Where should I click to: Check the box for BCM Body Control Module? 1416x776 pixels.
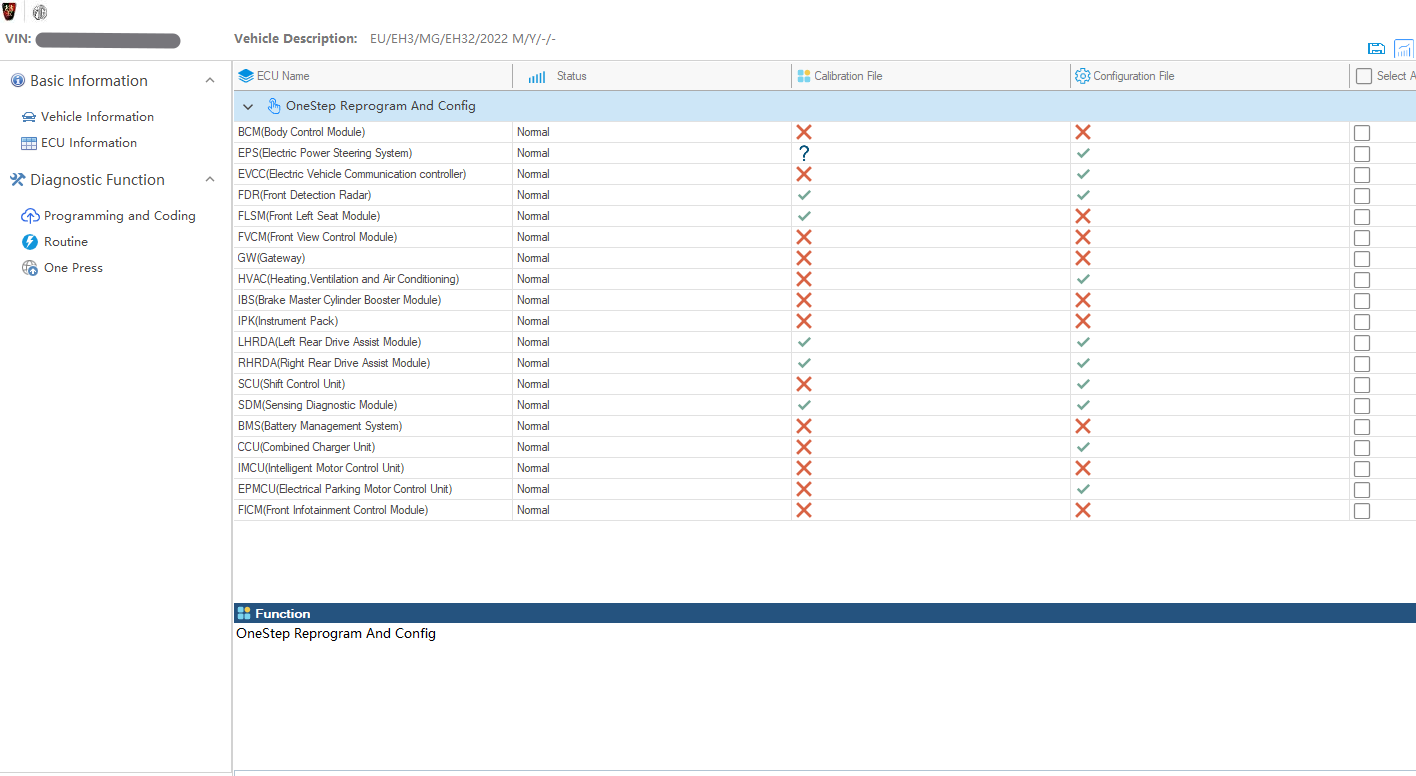click(1361, 133)
